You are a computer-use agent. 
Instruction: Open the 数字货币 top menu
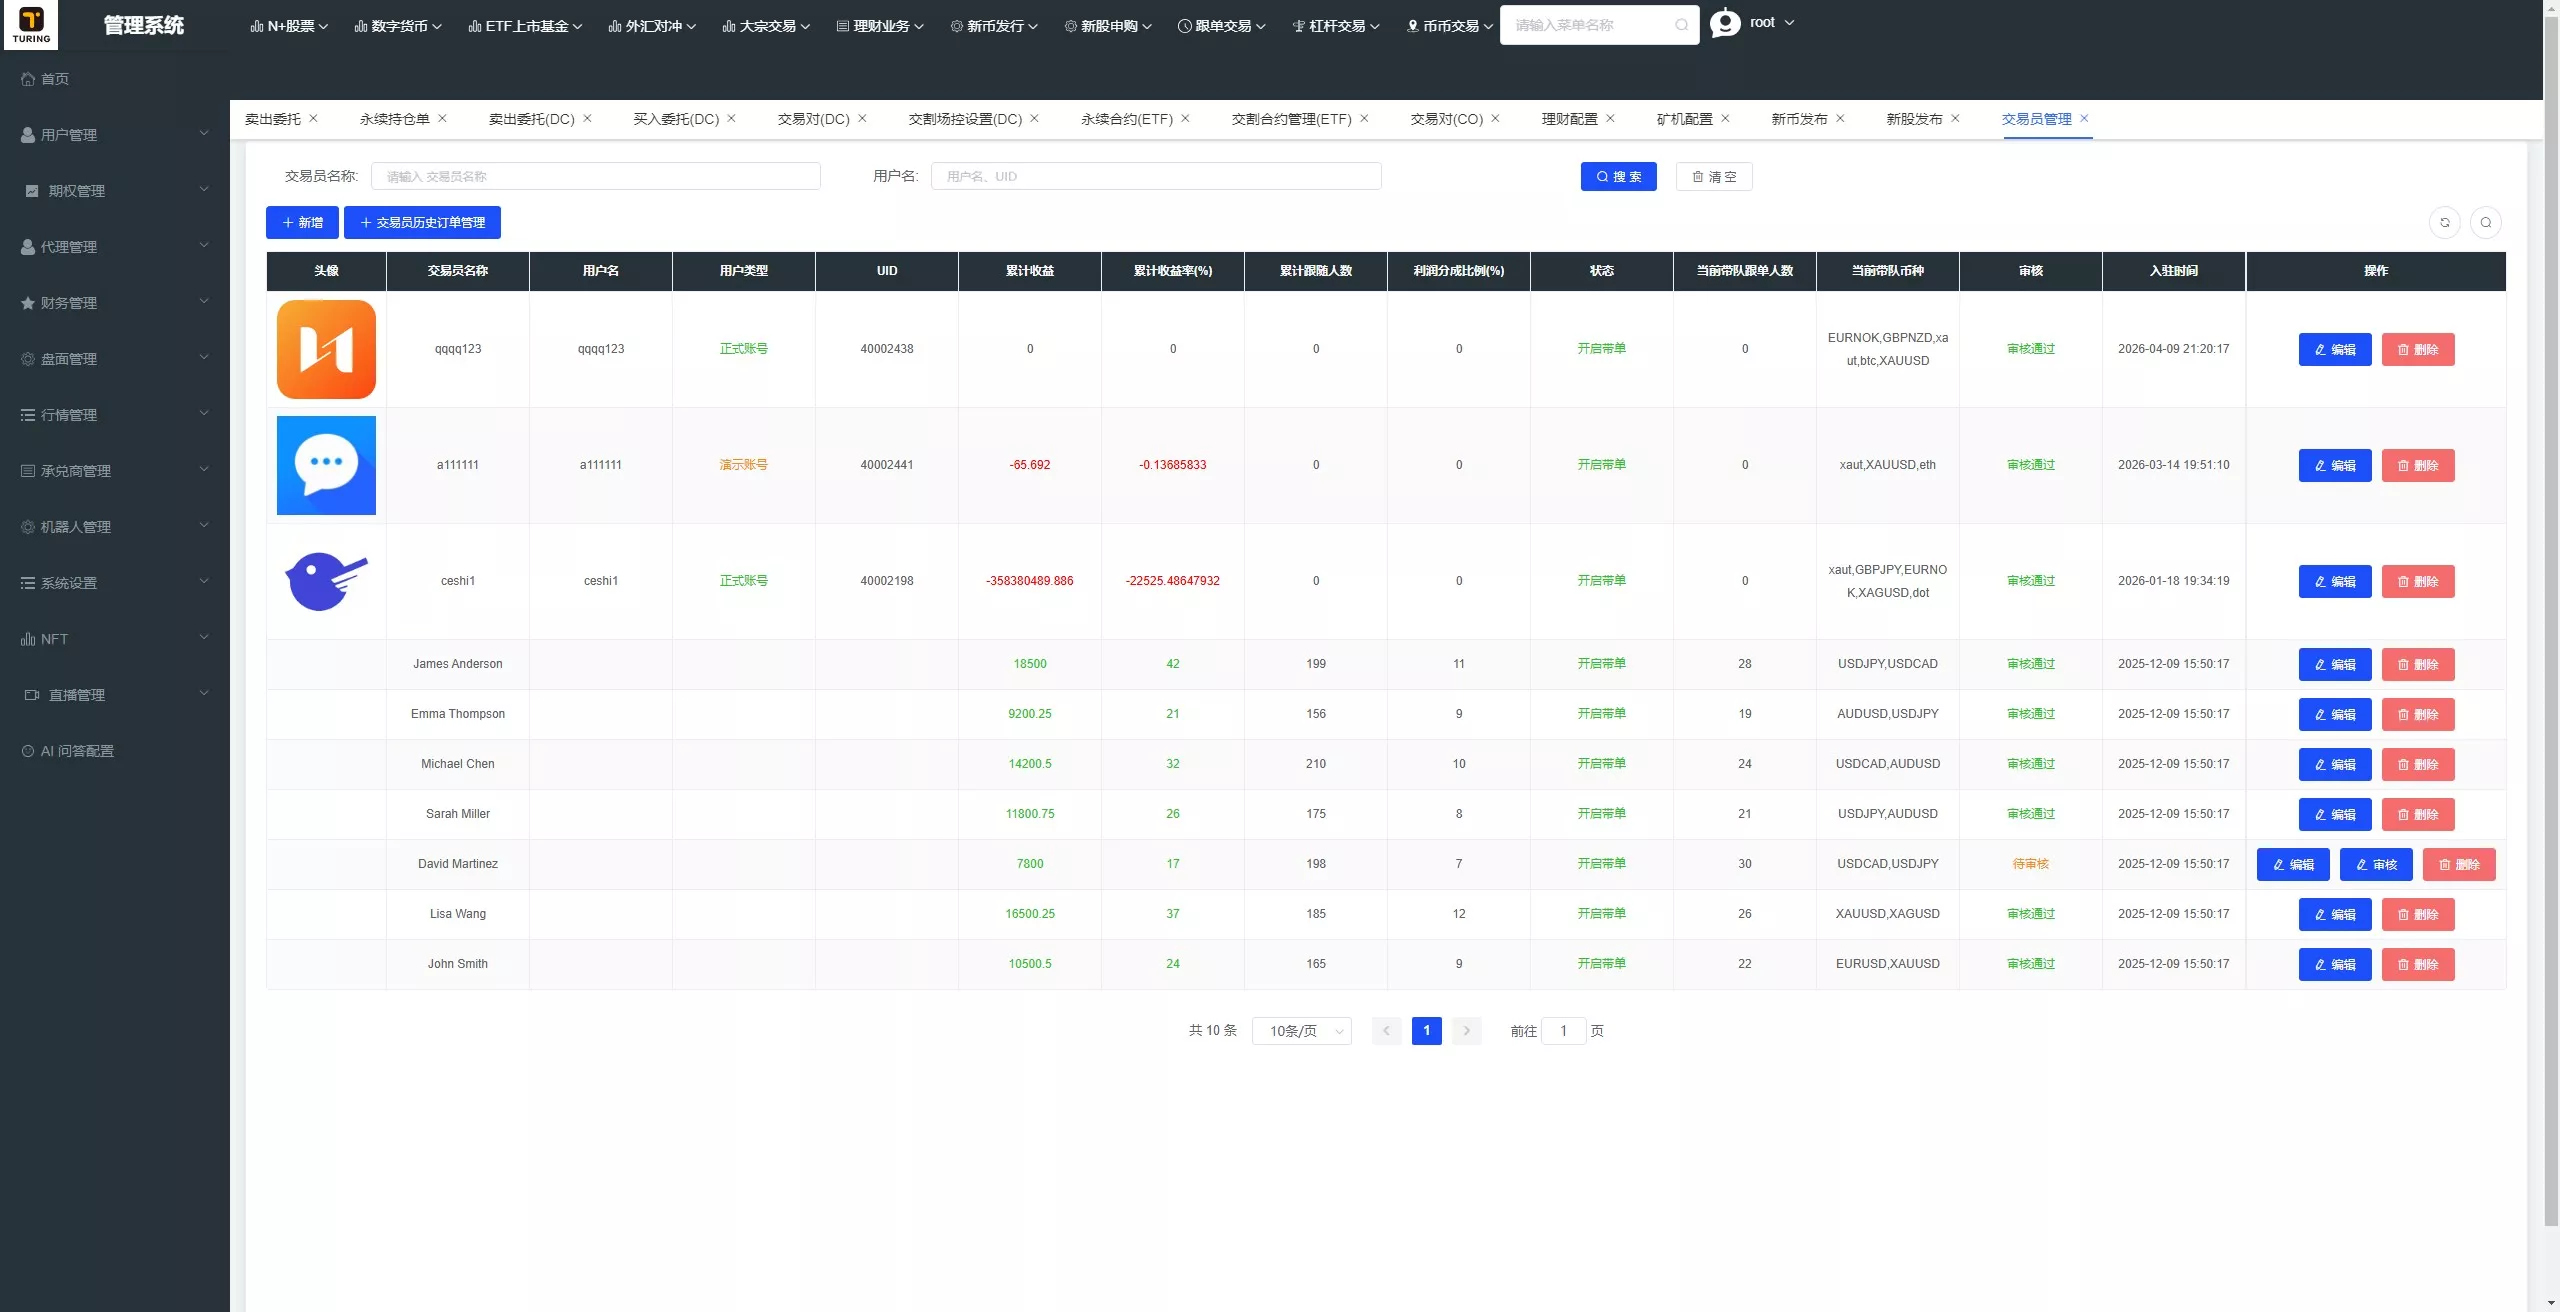point(398,26)
